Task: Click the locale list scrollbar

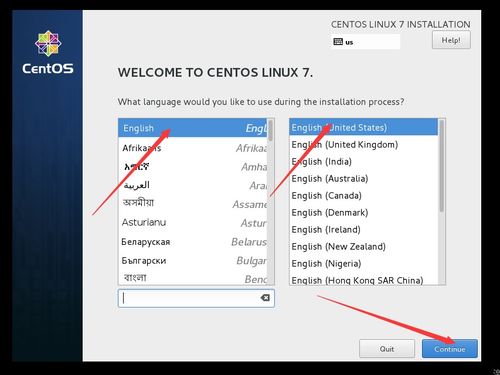Action: click(442, 201)
